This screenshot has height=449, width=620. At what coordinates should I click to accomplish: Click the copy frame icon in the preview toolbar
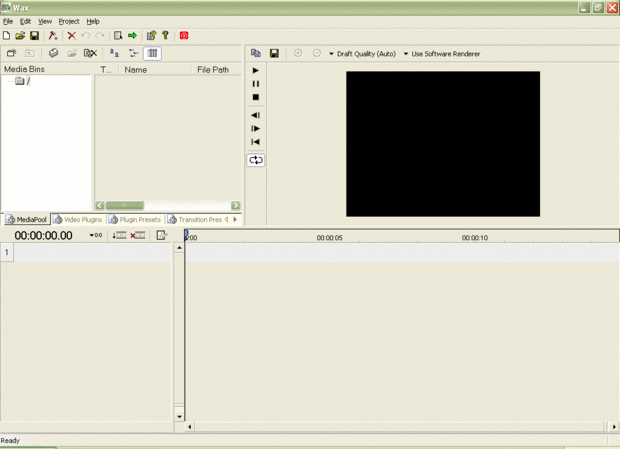[x=256, y=53]
